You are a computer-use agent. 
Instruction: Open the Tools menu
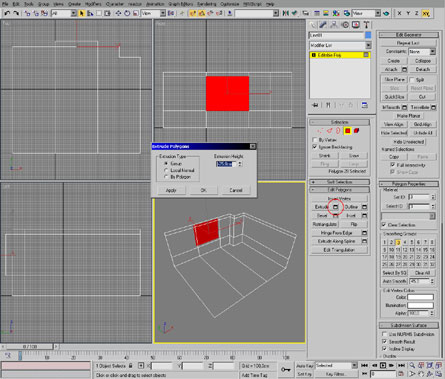29,4
